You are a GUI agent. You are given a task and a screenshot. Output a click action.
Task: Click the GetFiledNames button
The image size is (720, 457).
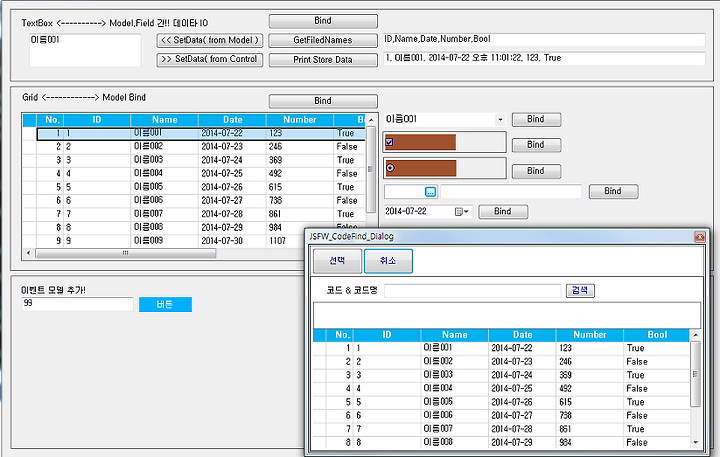tap(323, 40)
